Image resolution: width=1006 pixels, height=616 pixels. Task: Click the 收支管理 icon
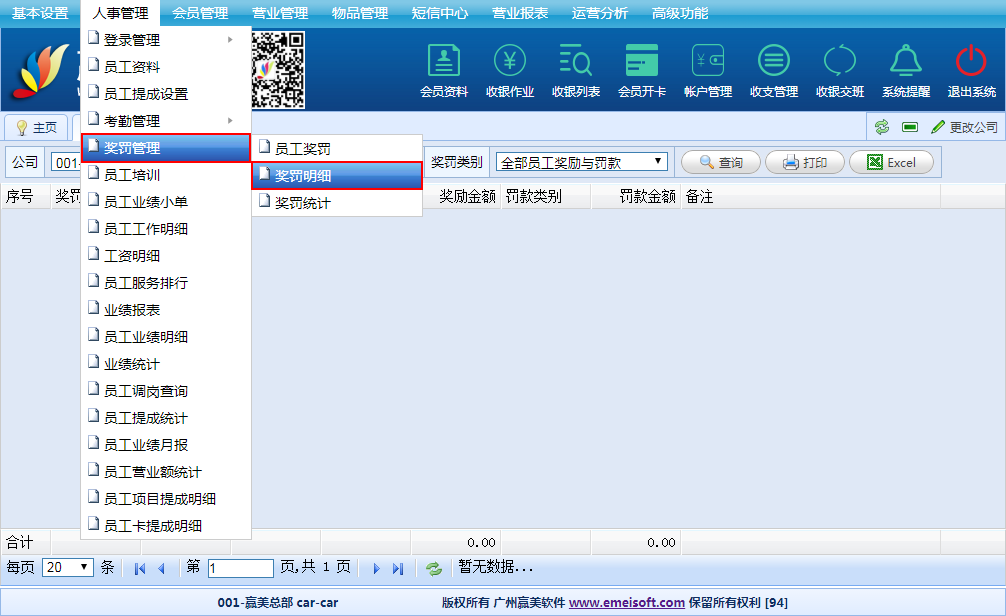(x=774, y=62)
